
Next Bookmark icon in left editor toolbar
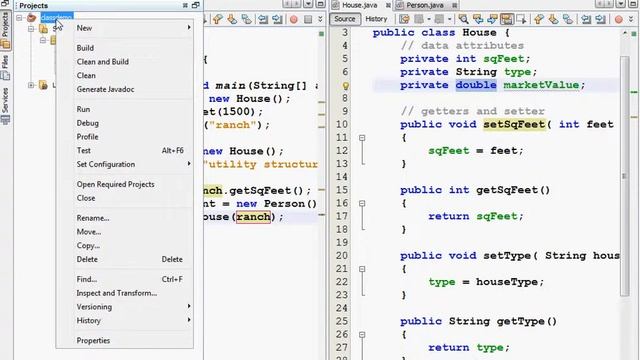[x=232, y=19]
